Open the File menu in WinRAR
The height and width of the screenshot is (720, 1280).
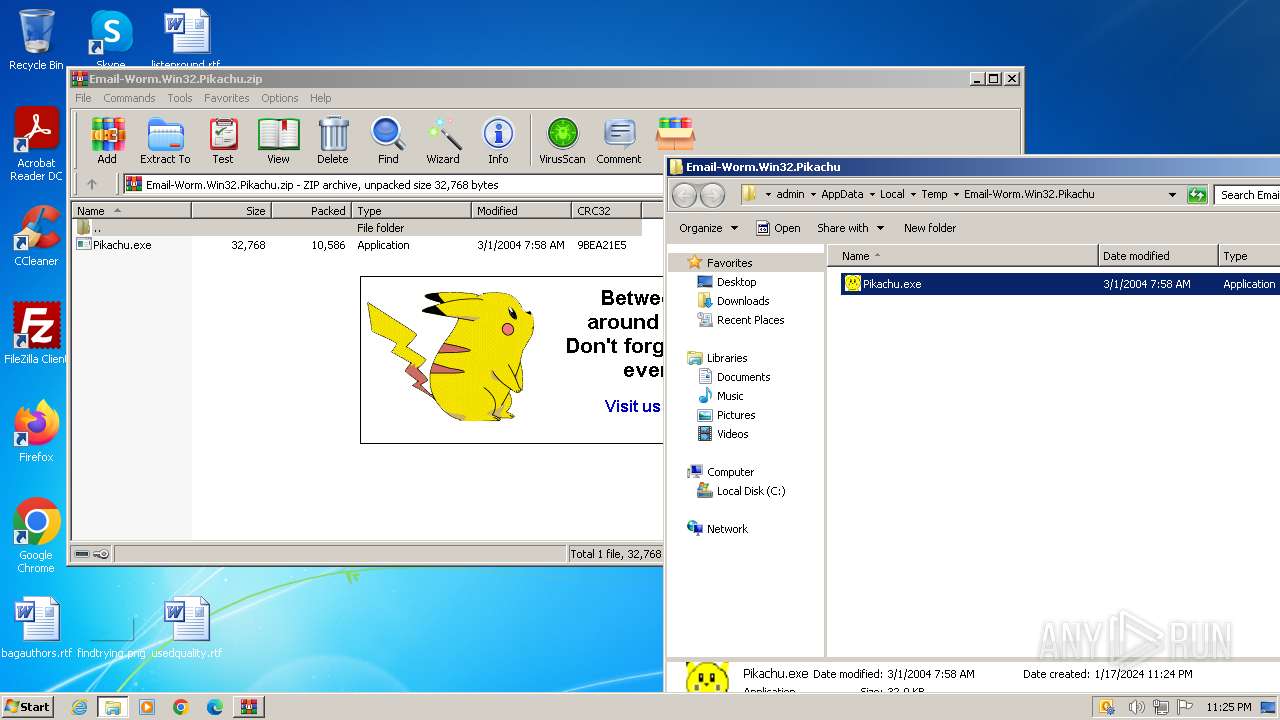tap(83, 98)
